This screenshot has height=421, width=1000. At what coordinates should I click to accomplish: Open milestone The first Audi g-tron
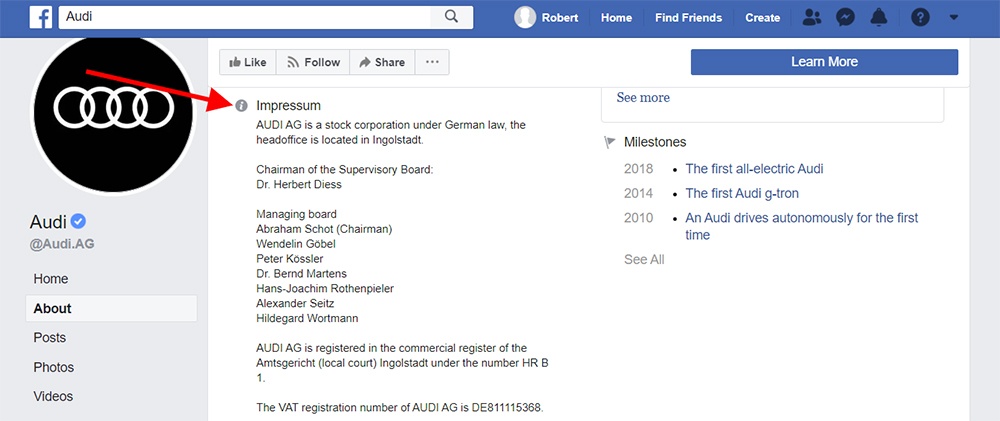(742, 193)
